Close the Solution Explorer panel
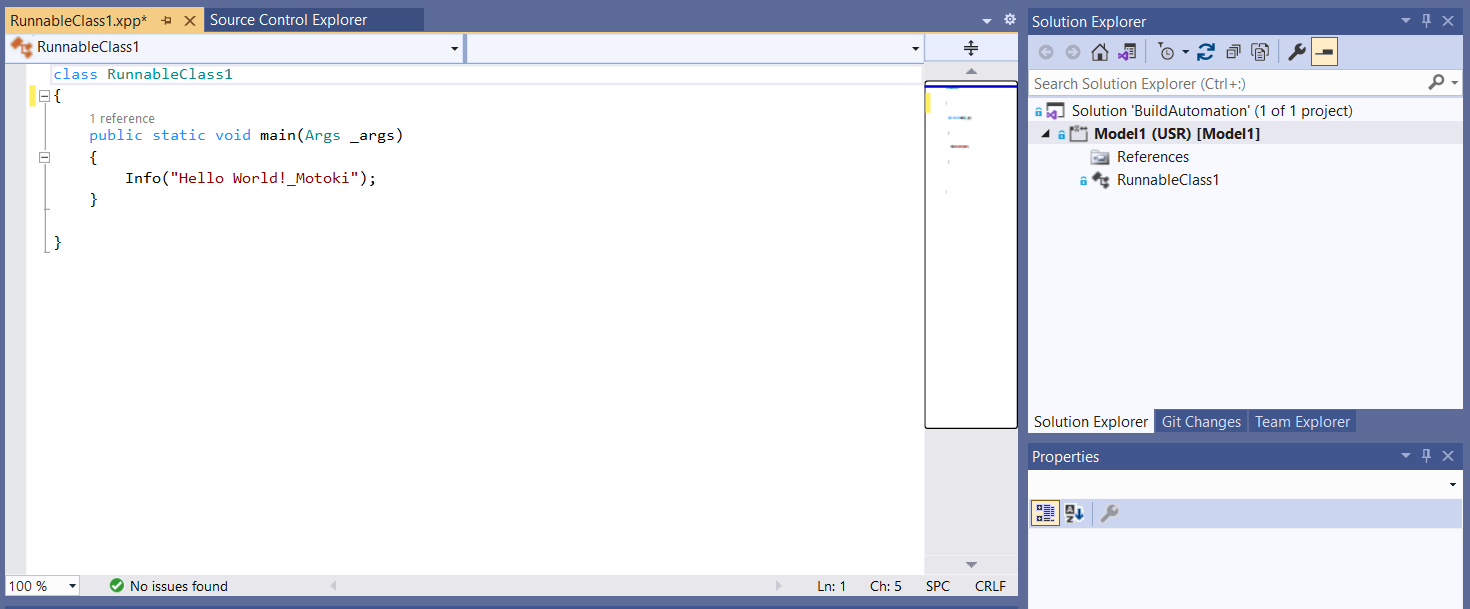The width and height of the screenshot is (1470, 609). tap(1448, 21)
